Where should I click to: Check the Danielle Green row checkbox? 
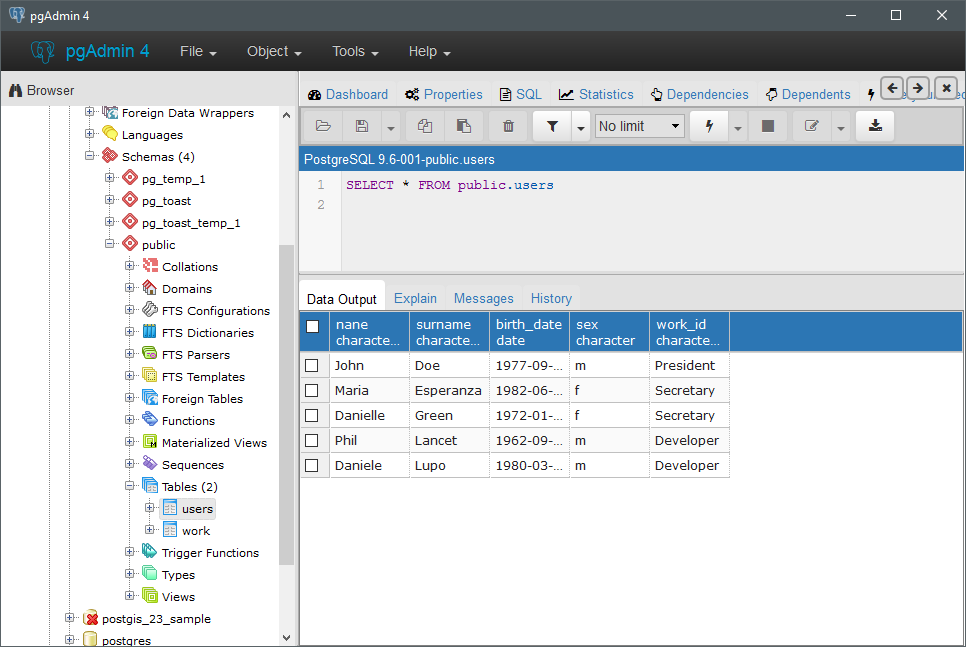coord(312,415)
